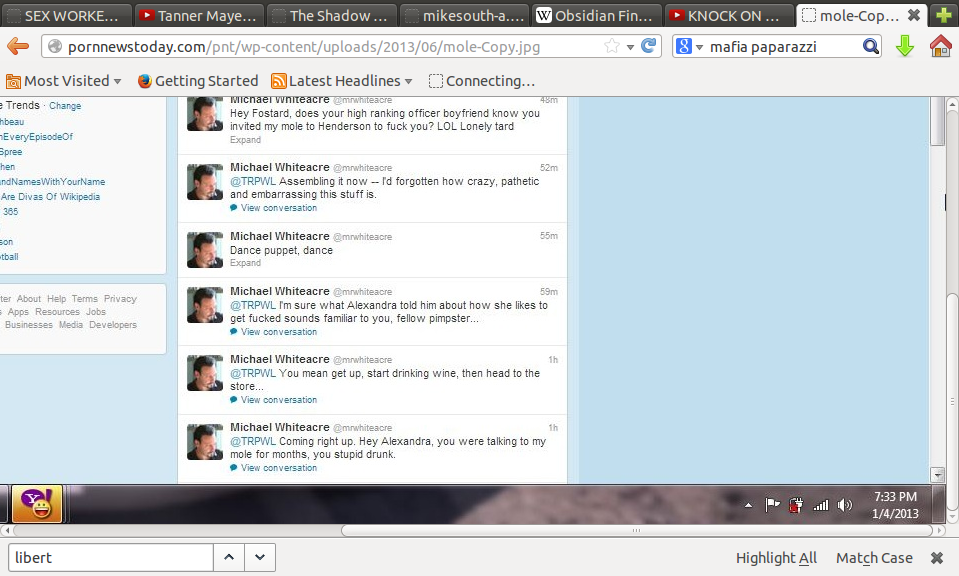This screenshot has width=959, height=576.
Task: Click the Businesses footer link
Action: point(29,325)
